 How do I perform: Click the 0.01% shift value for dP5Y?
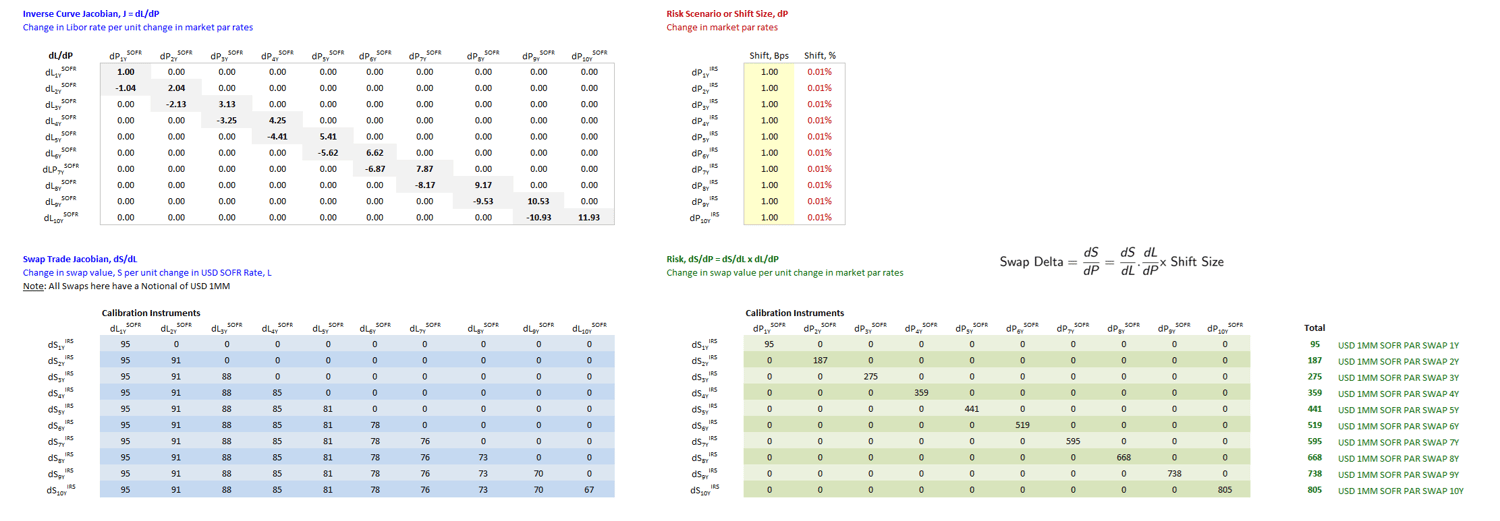[820, 136]
